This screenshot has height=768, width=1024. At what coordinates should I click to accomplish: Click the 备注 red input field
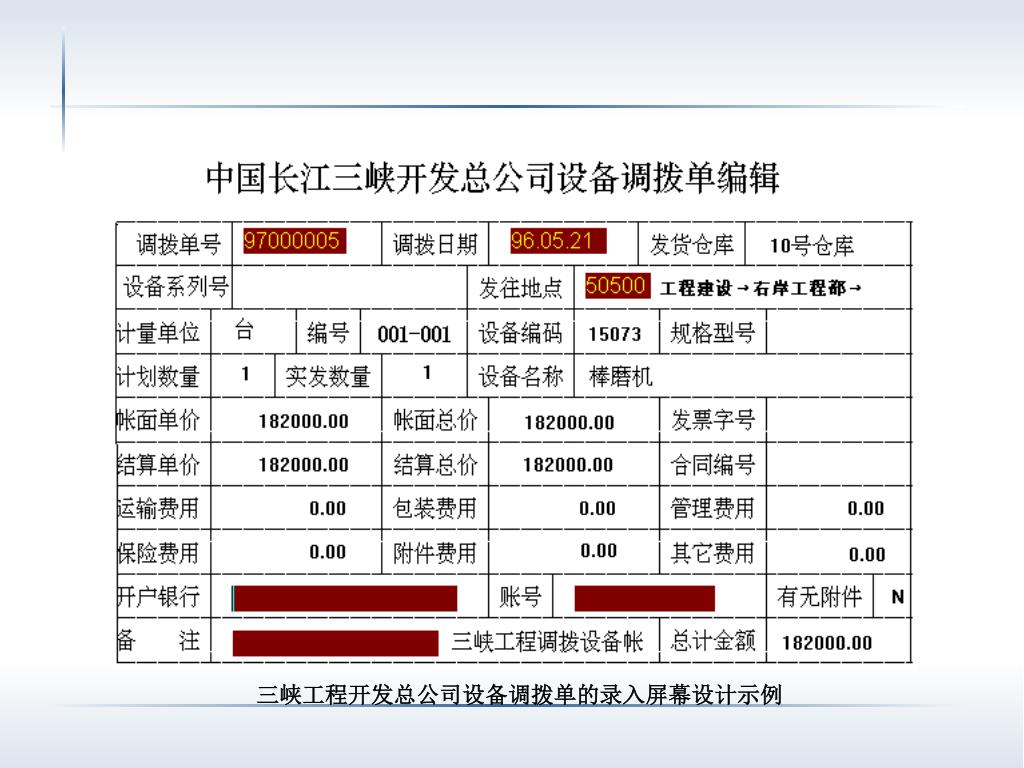click(x=335, y=643)
